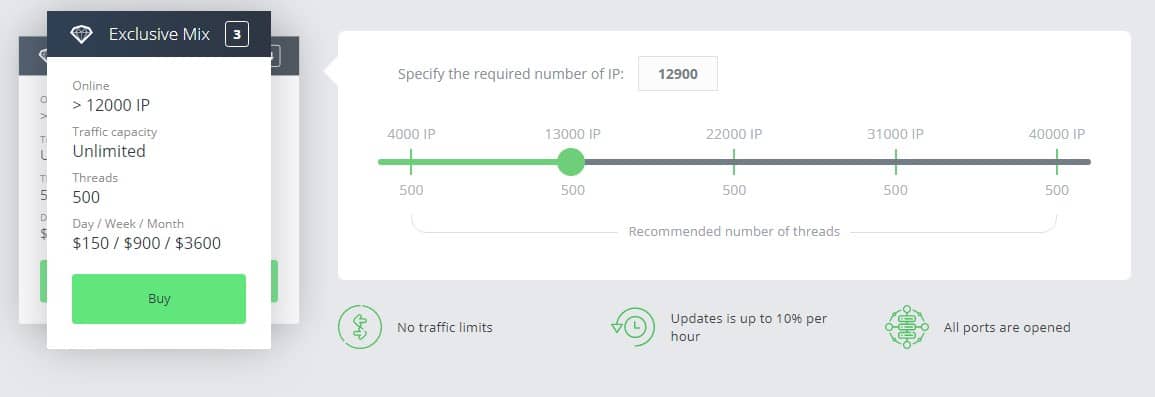Image resolution: width=1155 pixels, height=397 pixels.
Task: Click the $150 / $900 / $3600 price text
Action: (x=147, y=244)
